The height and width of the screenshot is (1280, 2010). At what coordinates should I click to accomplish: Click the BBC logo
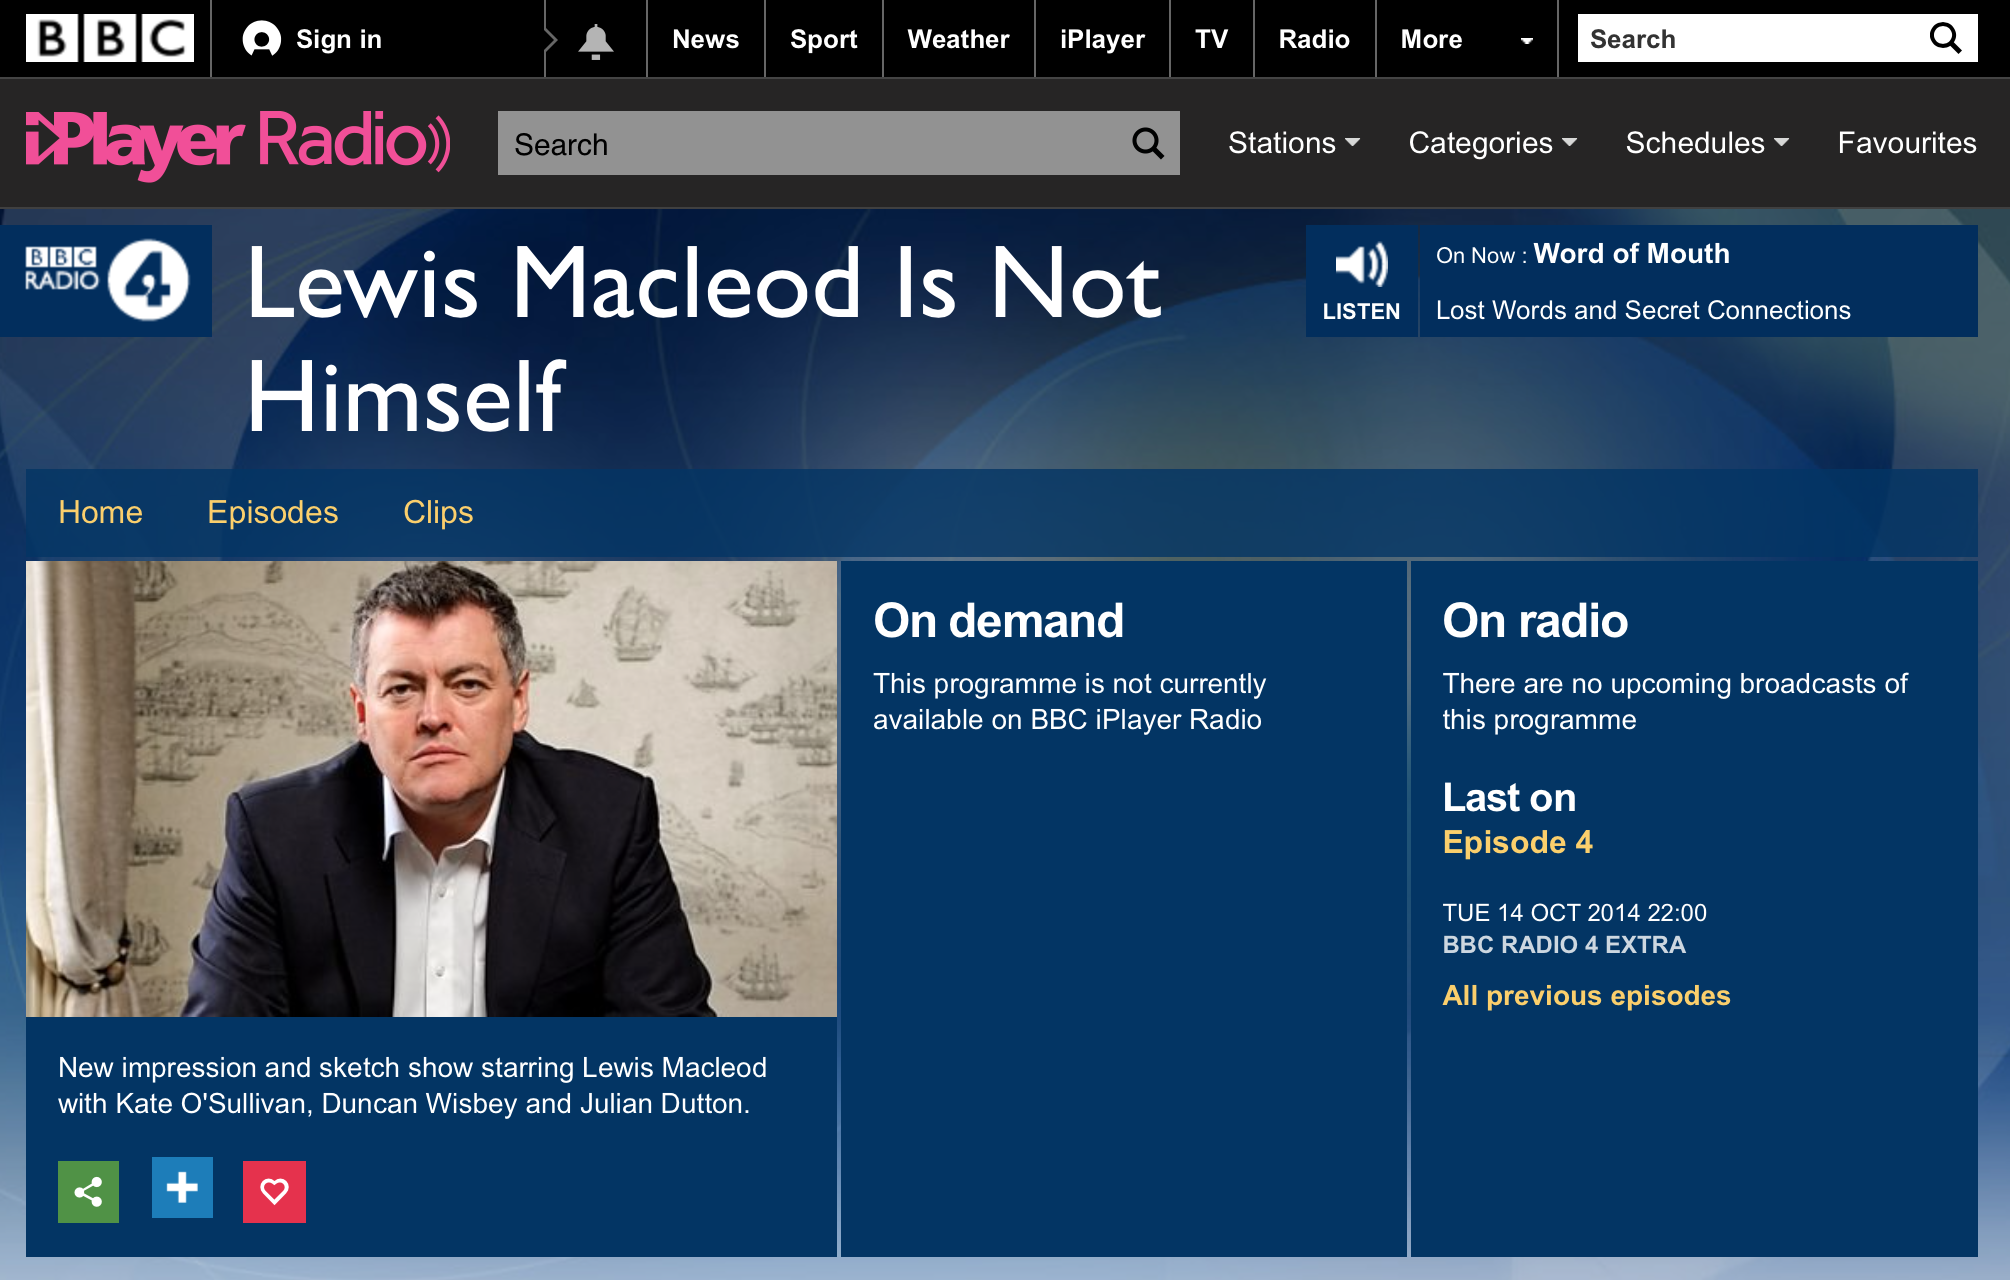(x=109, y=39)
